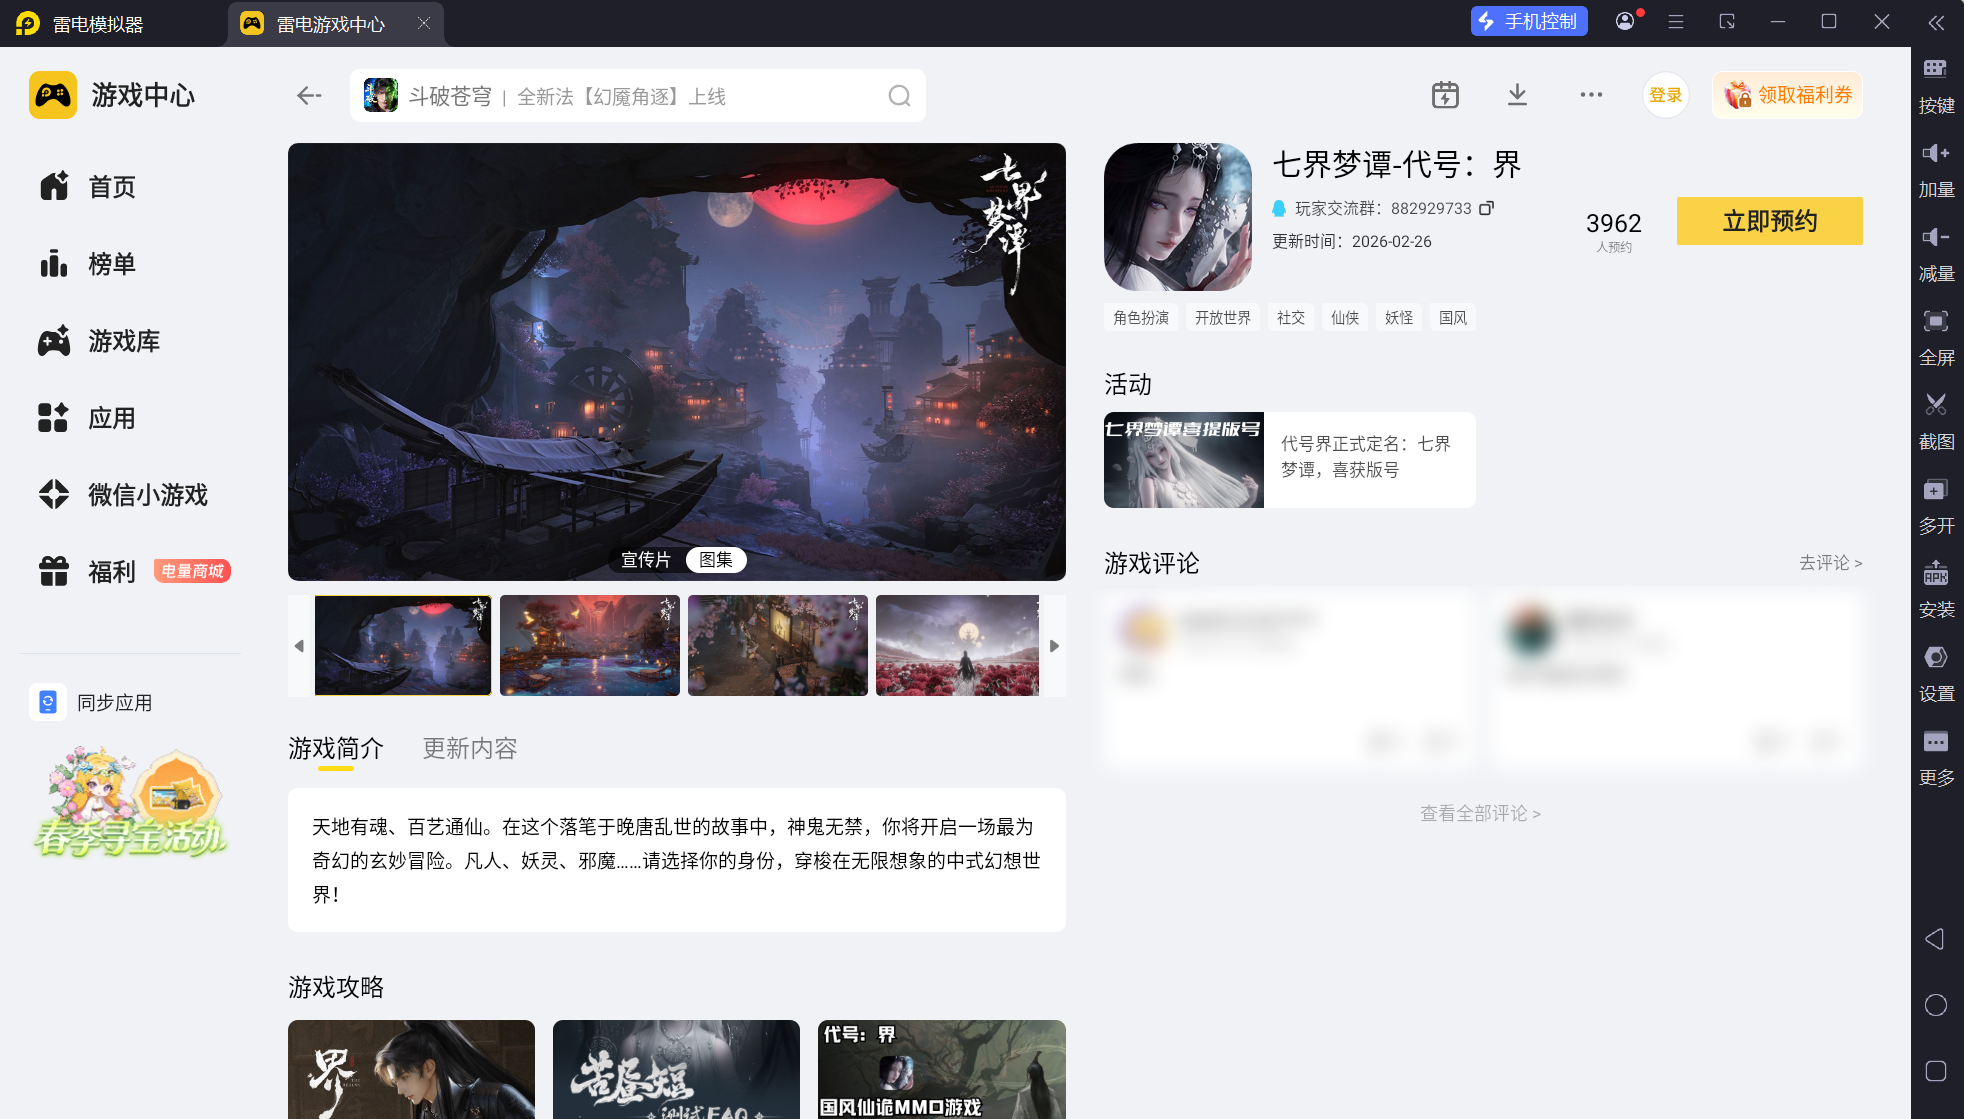This screenshot has width=1964, height=1119.
Task: Collapse the right emulator sidebar
Action: [1937, 22]
